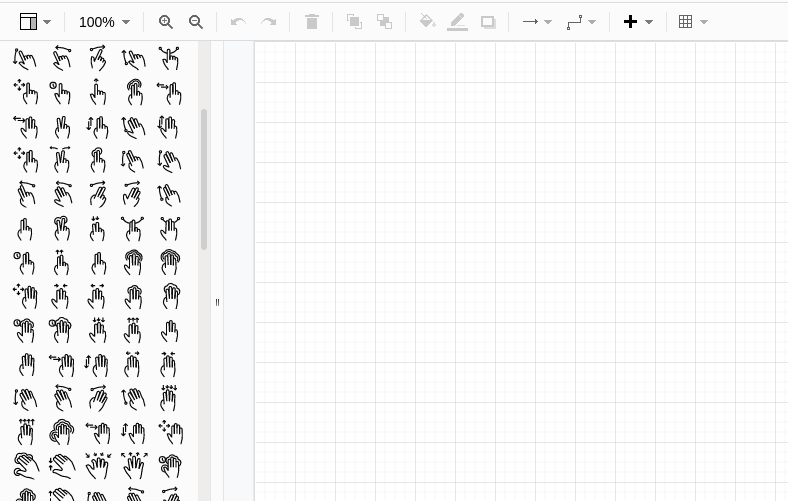Click the Delete trash can icon

coord(312,22)
